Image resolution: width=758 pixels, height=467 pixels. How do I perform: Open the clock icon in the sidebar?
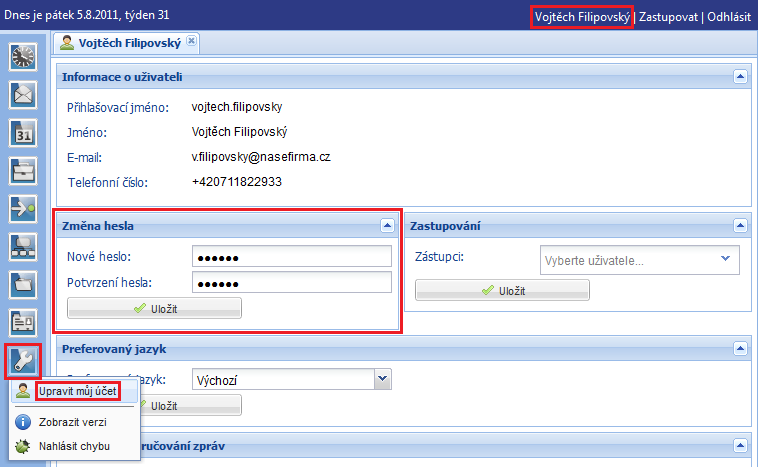click(22, 57)
